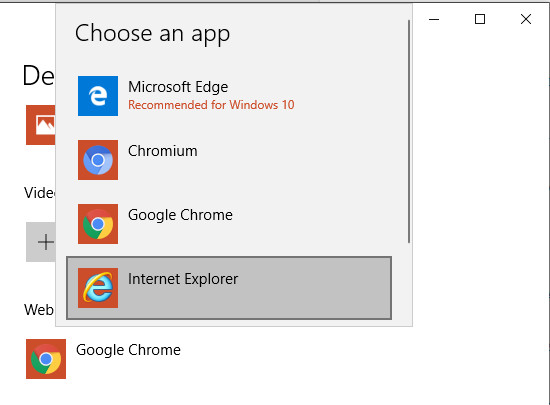Minimize the Settings window
Screen dimensions: 550x405
tap(434, 19)
